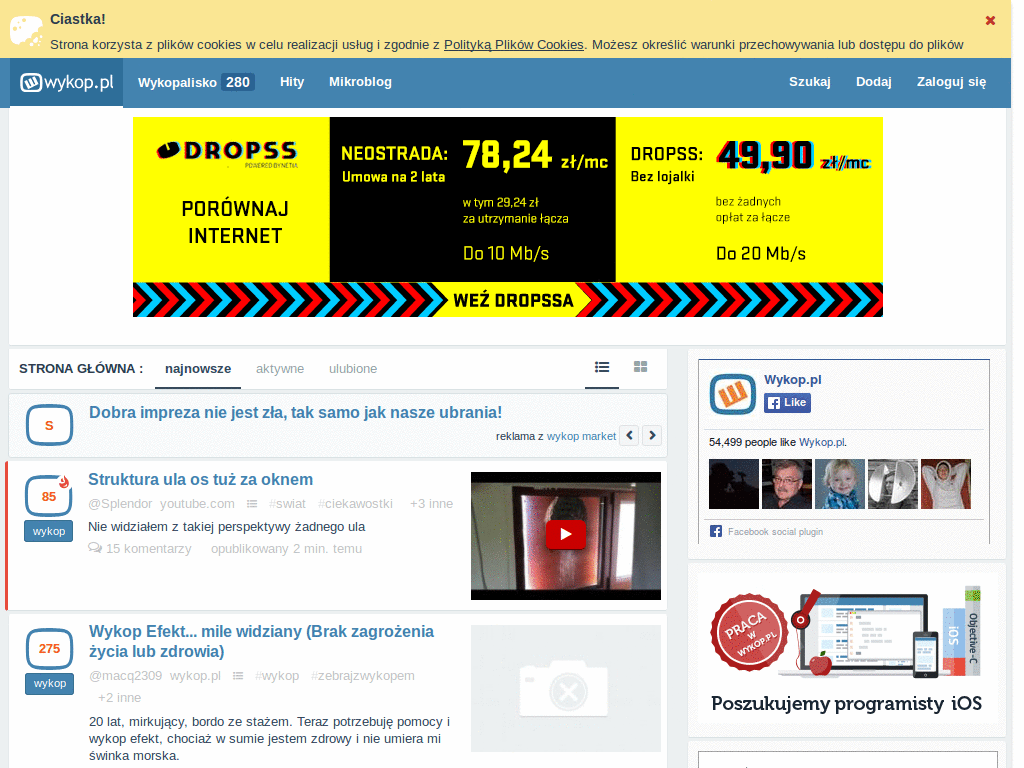This screenshot has height=768, width=1024.
Task: Show the previous wykop market ad
Action: [x=630, y=436]
